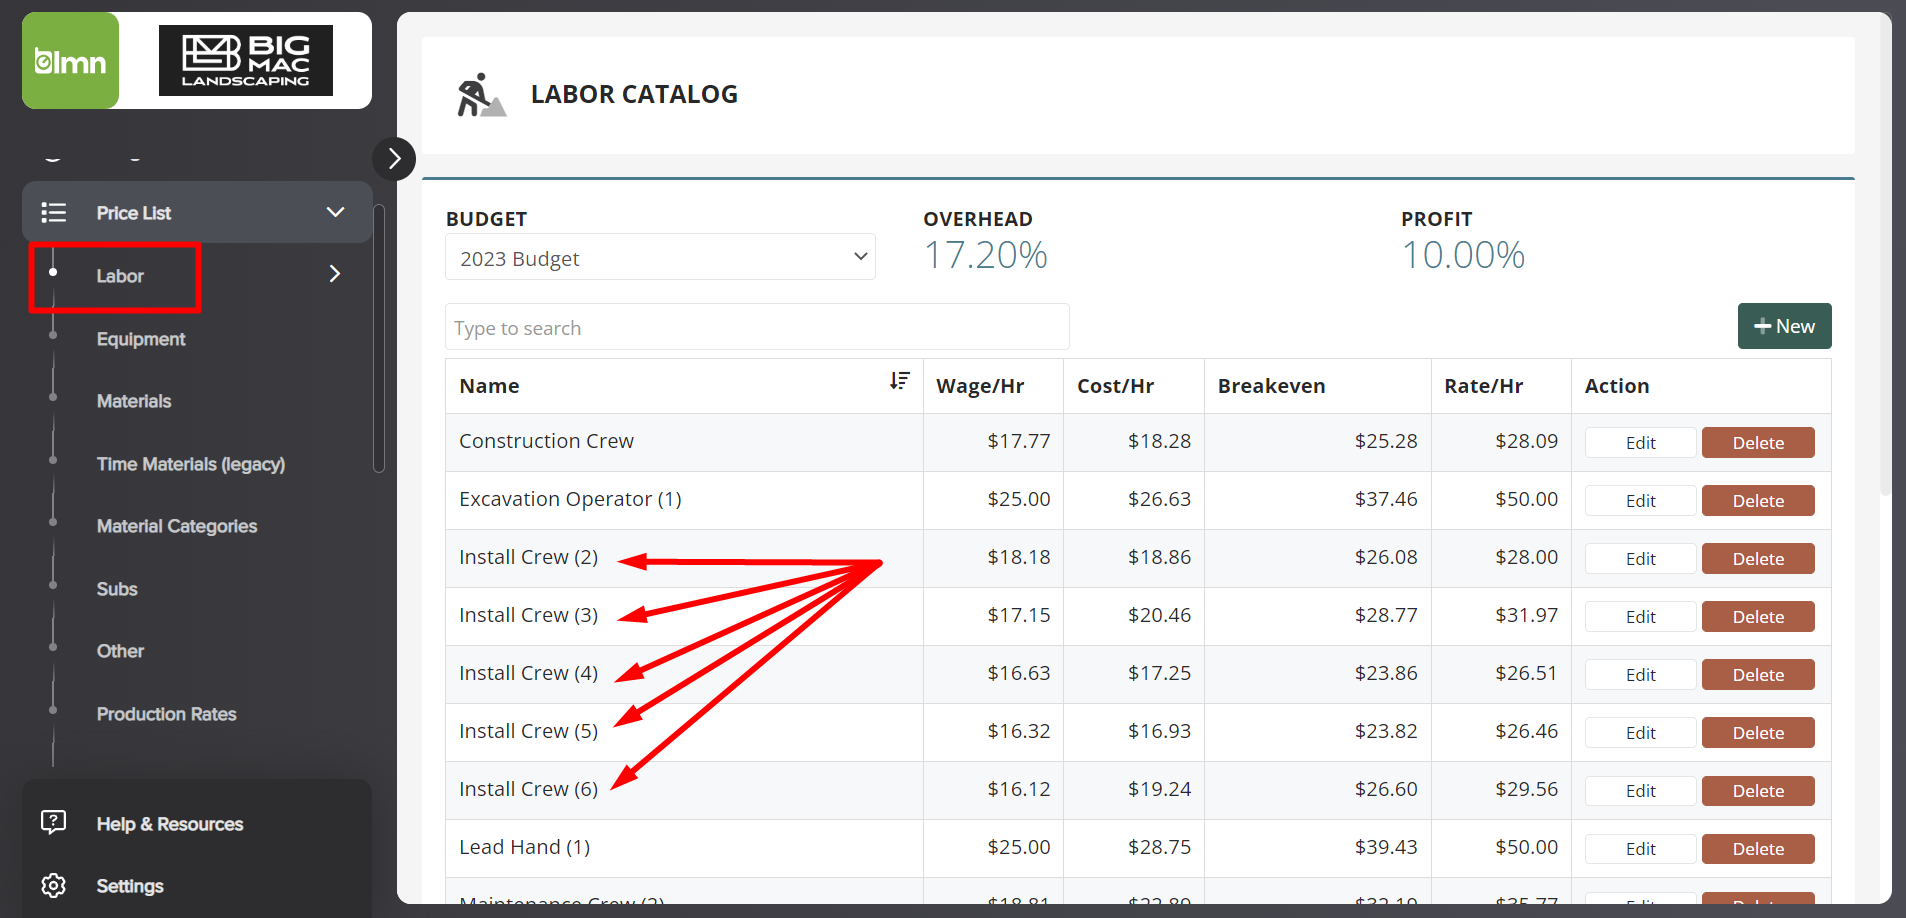Click the Wage/Hr column header

pos(980,386)
